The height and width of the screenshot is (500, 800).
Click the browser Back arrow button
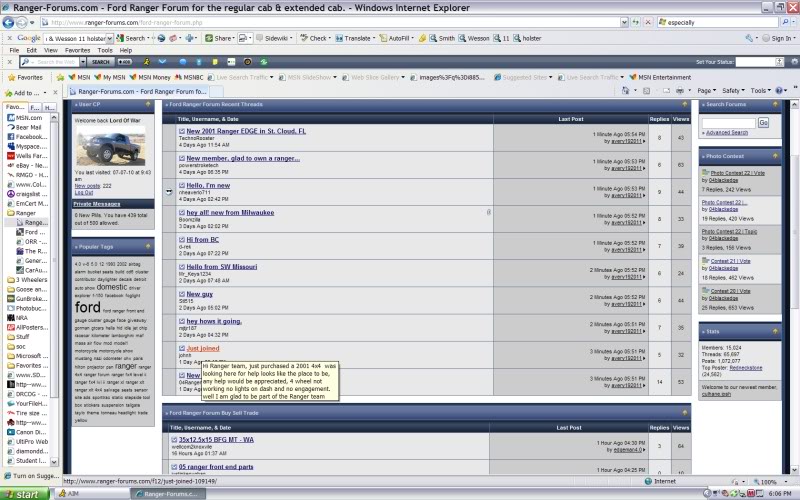point(8,22)
